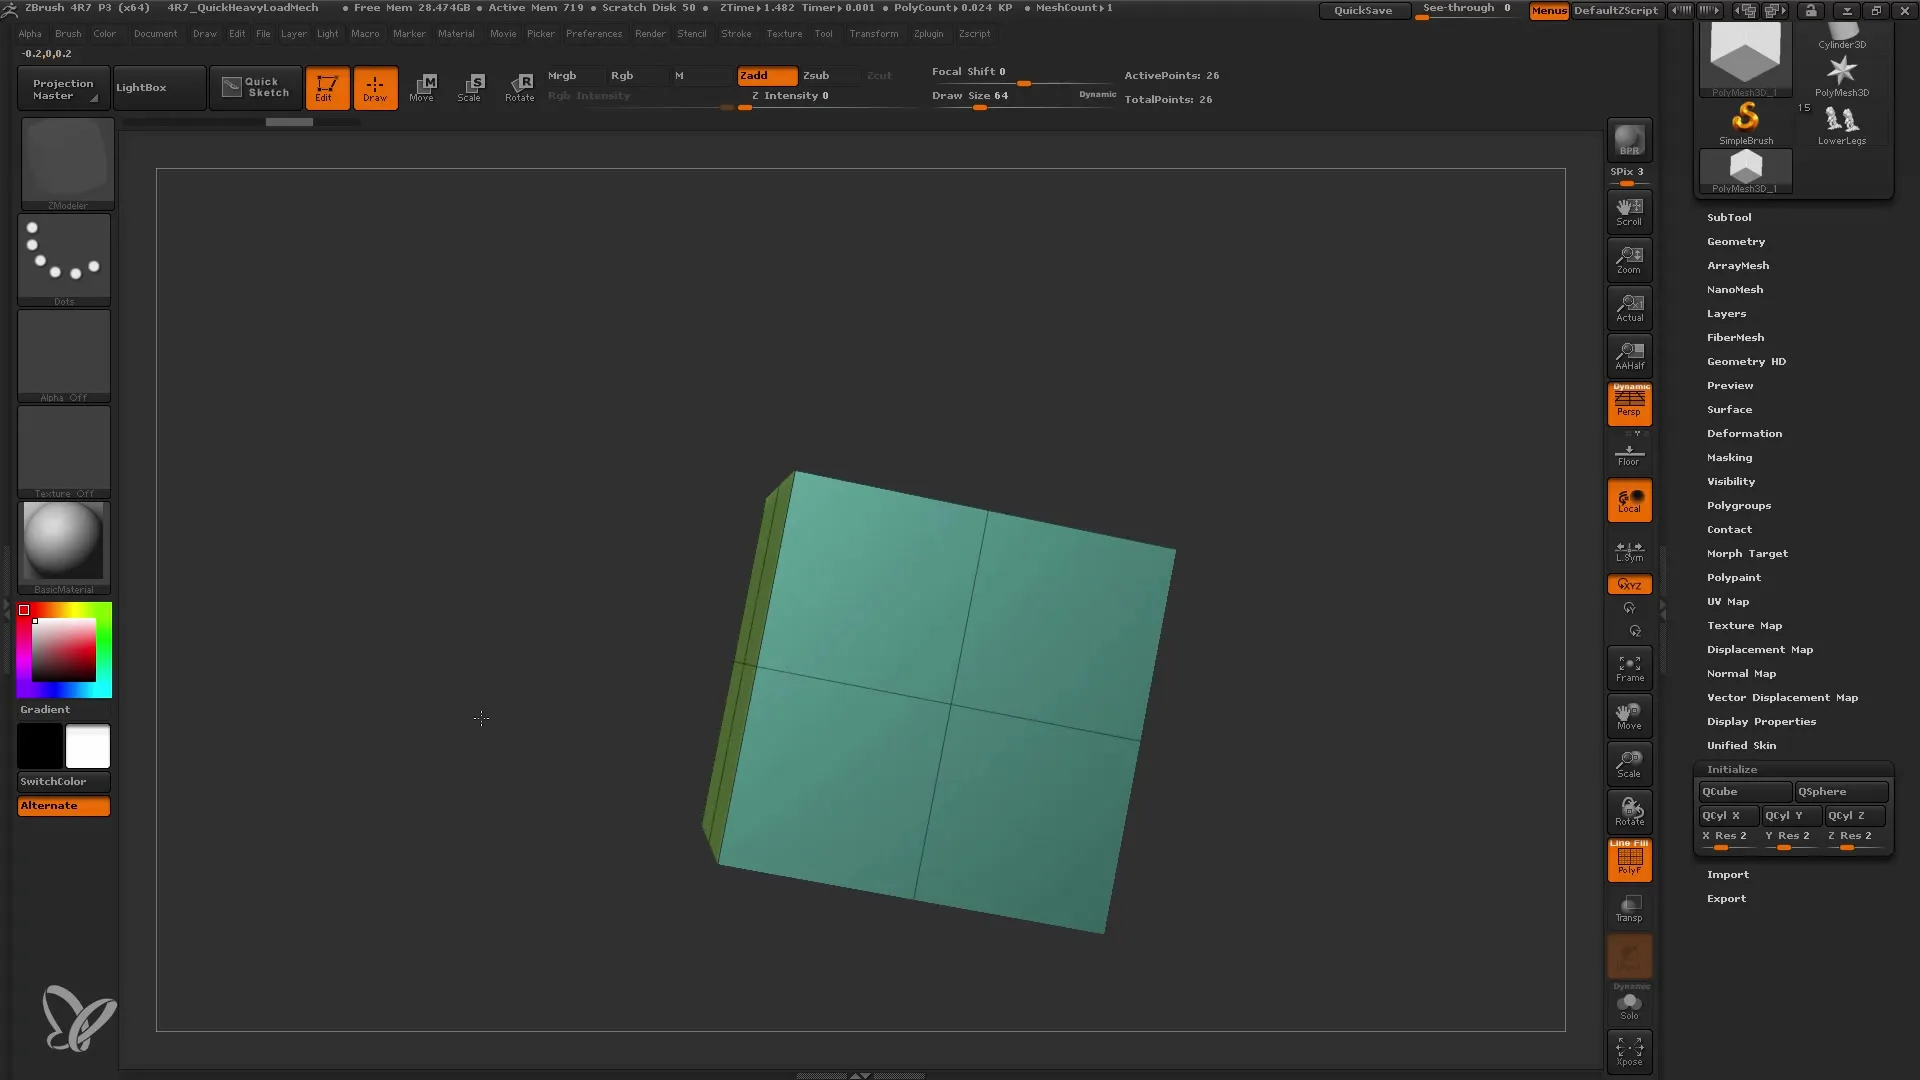
Task: Open the SubTool panel menu
Action: [x=1729, y=216]
